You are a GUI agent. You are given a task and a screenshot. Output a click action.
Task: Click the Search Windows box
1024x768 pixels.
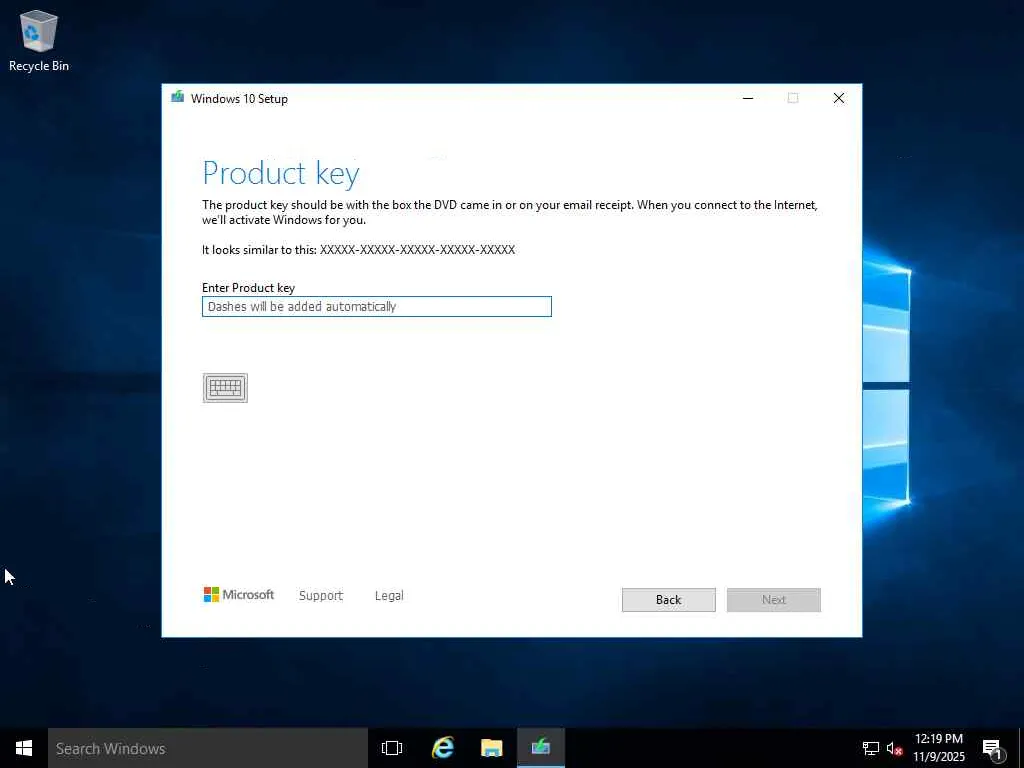click(x=208, y=748)
